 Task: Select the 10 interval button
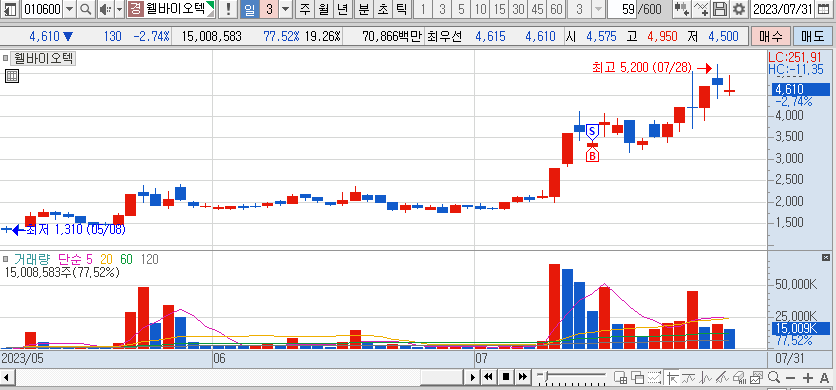tap(480, 9)
